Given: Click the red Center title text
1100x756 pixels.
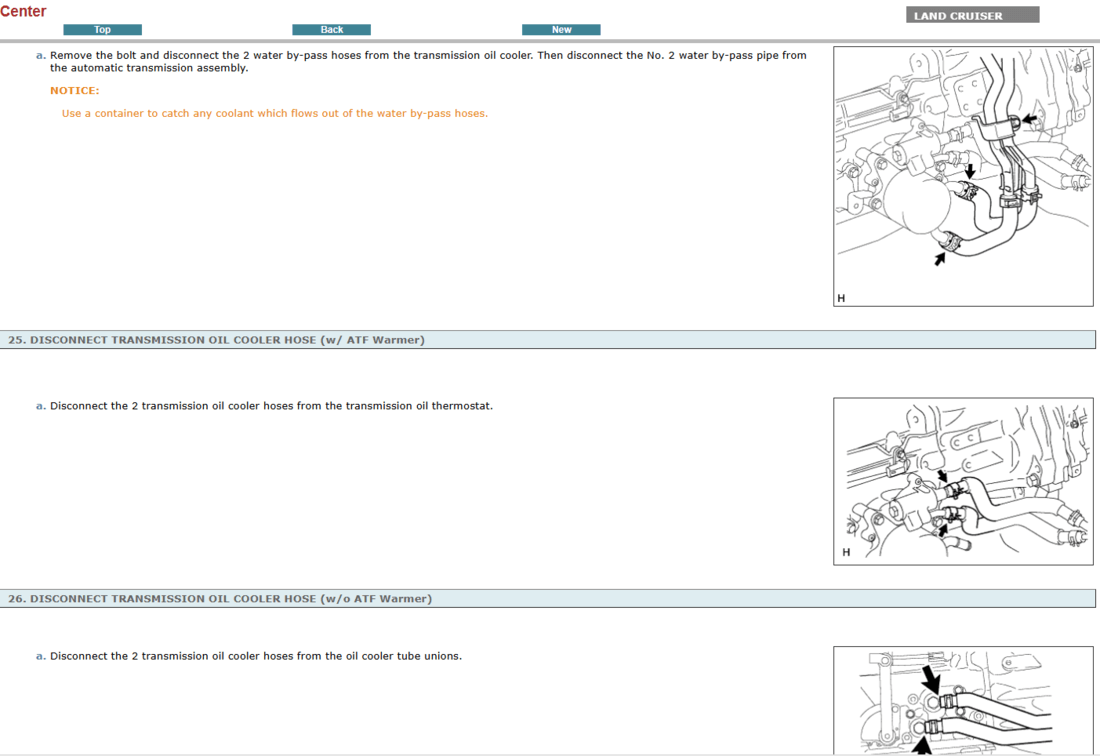Looking at the screenshot, I should click(23, 11).
